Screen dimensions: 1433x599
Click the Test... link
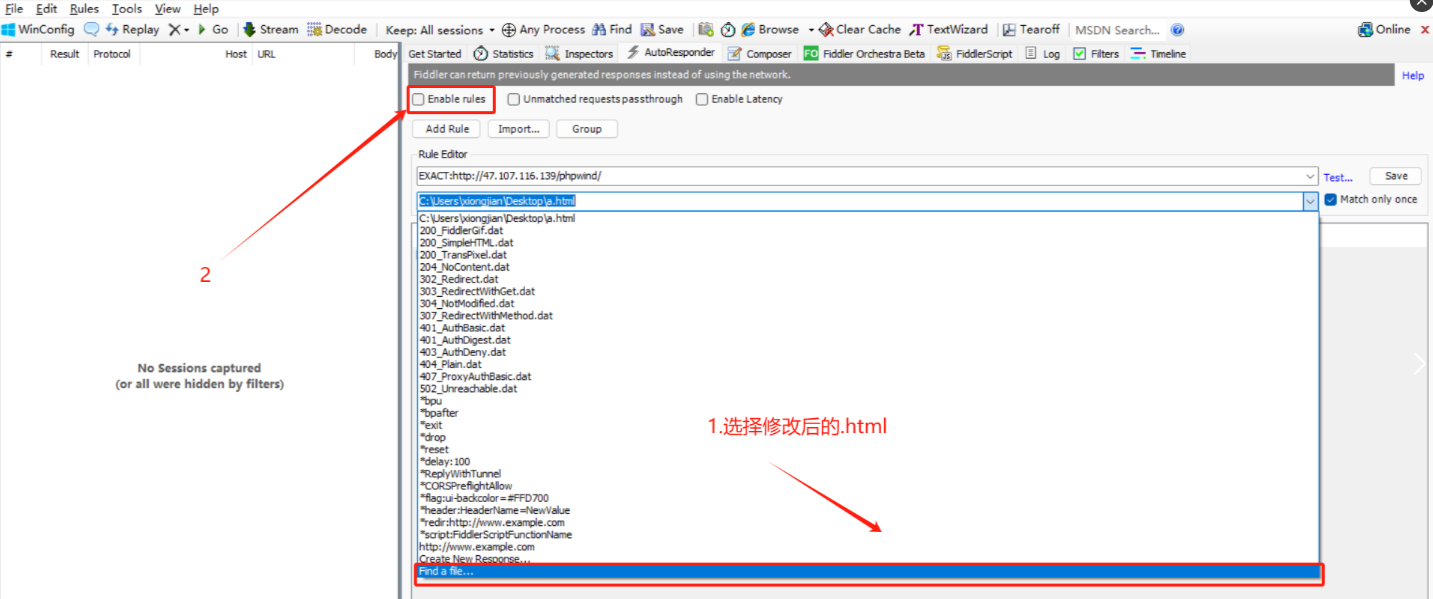(x=1338, y=177)
